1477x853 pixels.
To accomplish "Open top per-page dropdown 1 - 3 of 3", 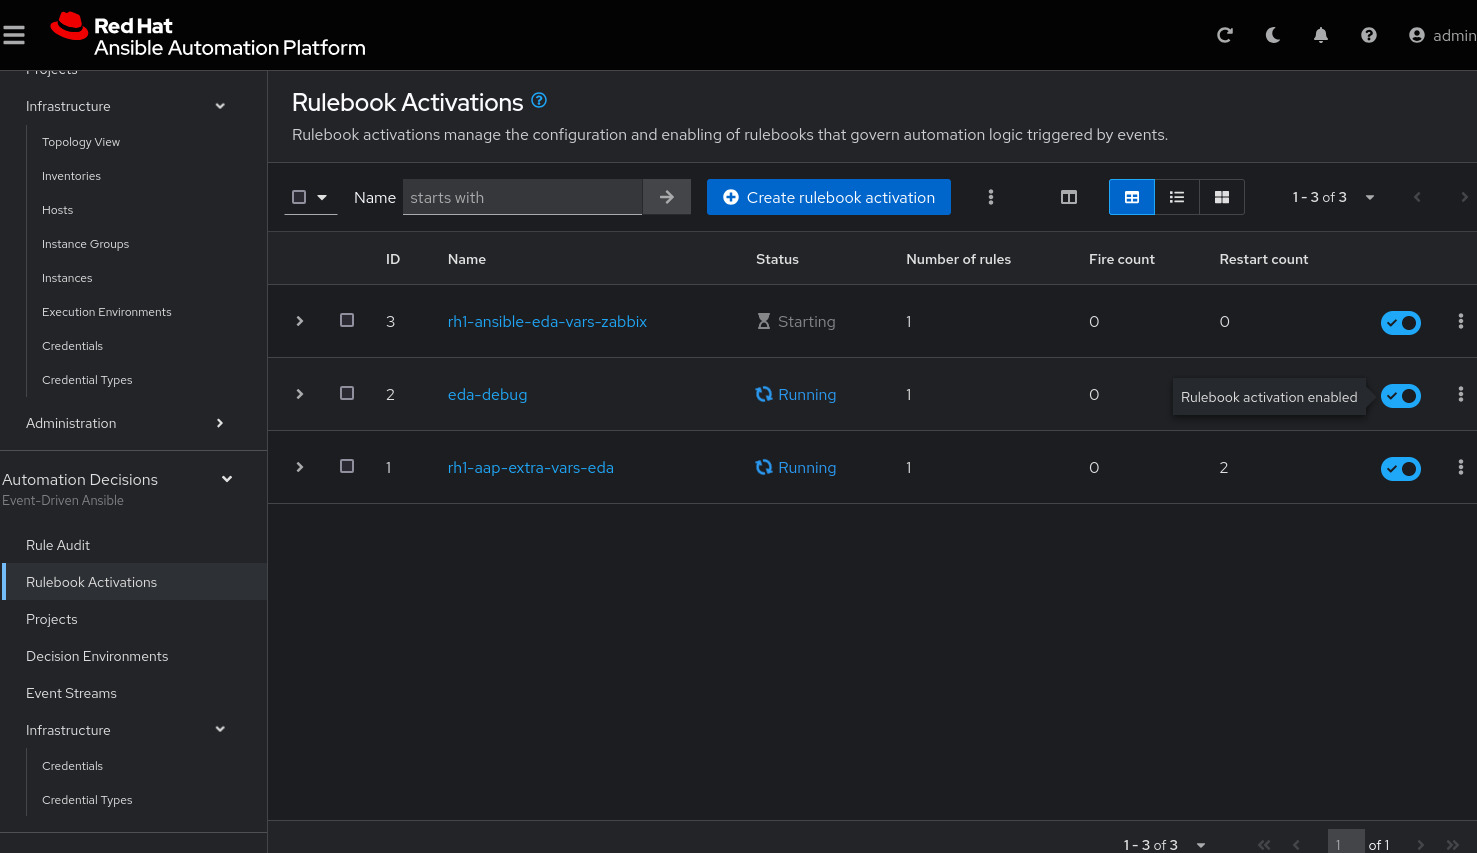I will [1333, 197].
